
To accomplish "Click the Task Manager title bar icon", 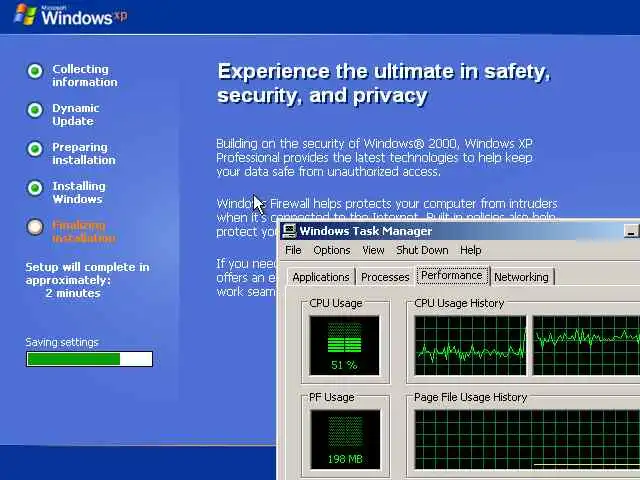I will pos(289,231).
